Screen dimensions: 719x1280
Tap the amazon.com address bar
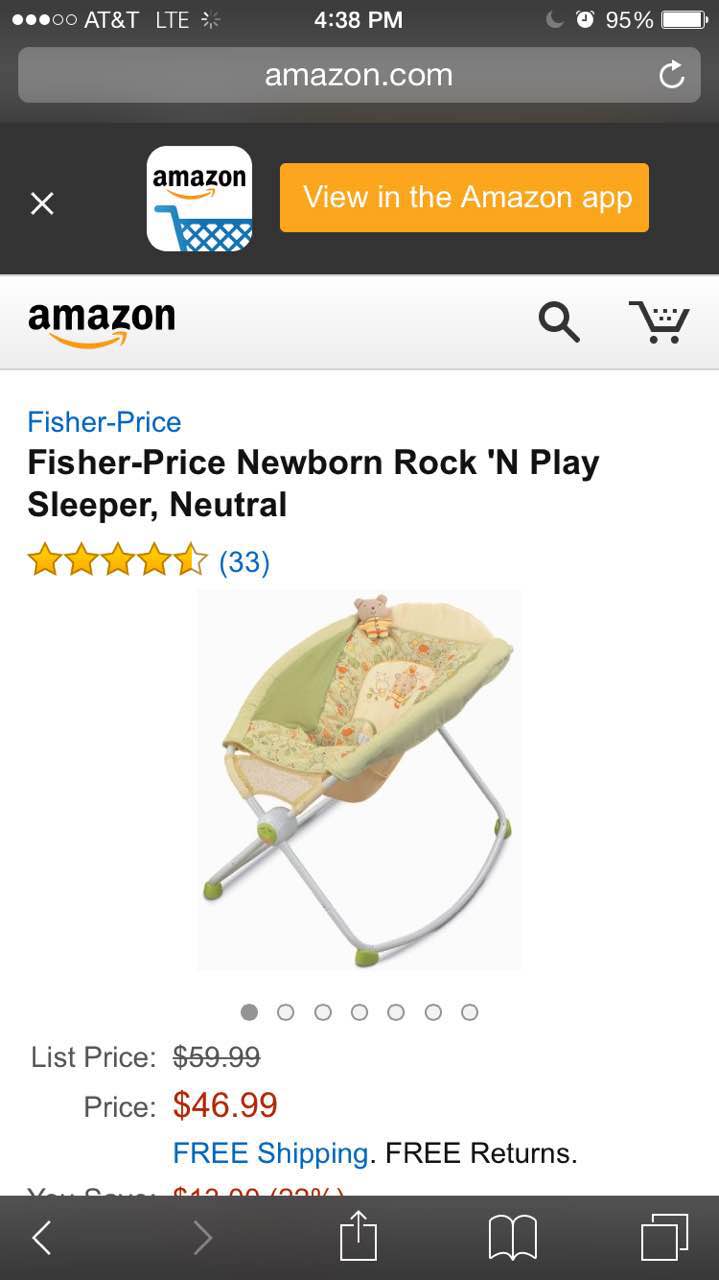tap(359, 75)
